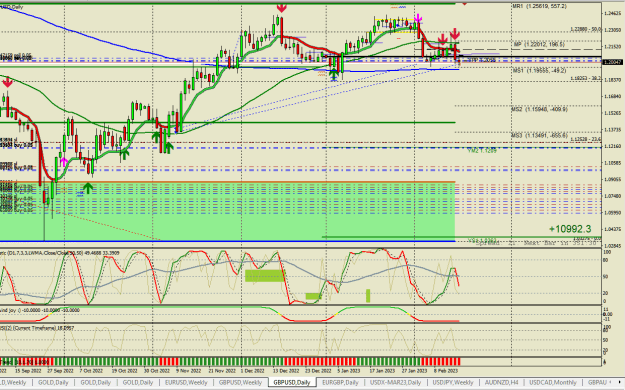Click the MS1 pivot level label
Screen dimensions: 625x390
coord(539,71)
